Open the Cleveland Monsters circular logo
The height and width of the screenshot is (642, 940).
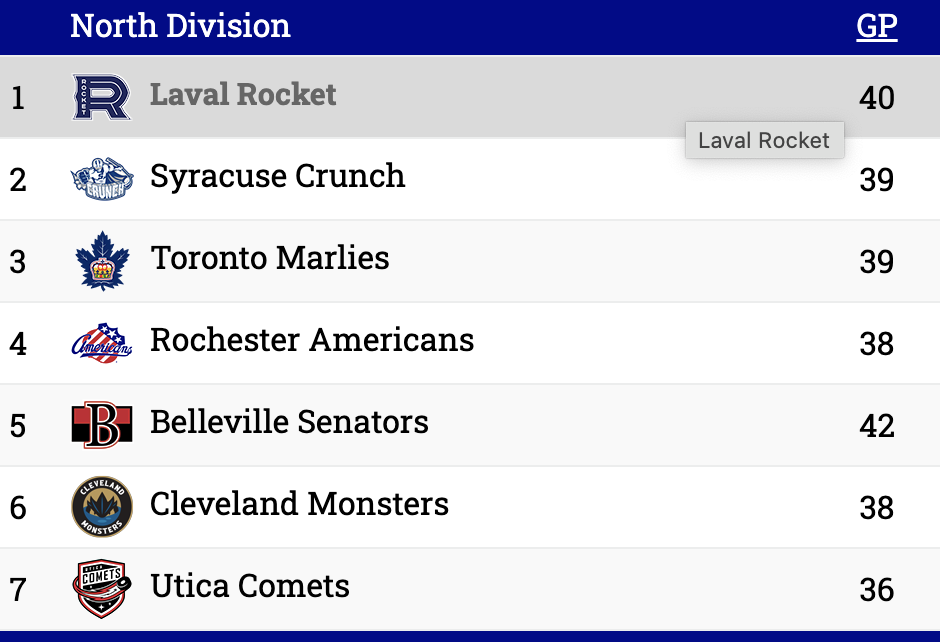pos(102,507)
